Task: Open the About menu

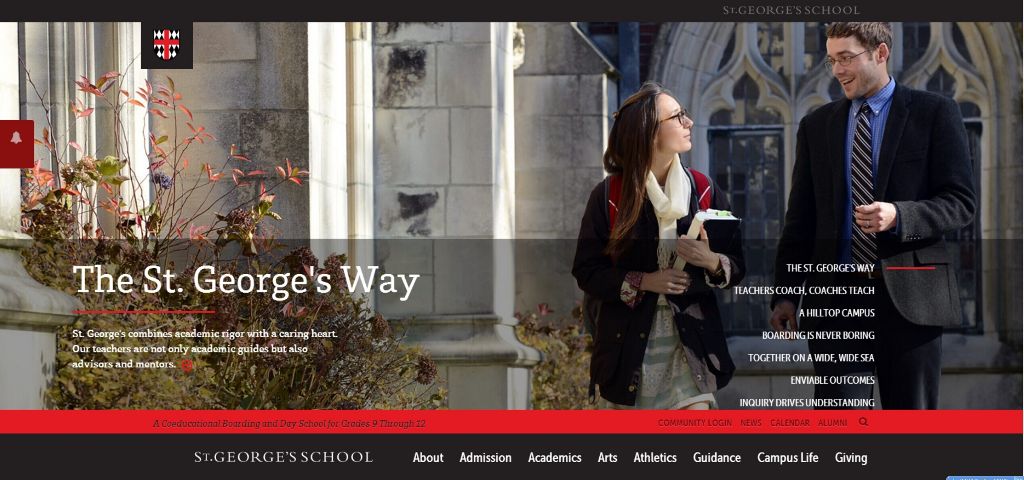Action: coord(428,458)
